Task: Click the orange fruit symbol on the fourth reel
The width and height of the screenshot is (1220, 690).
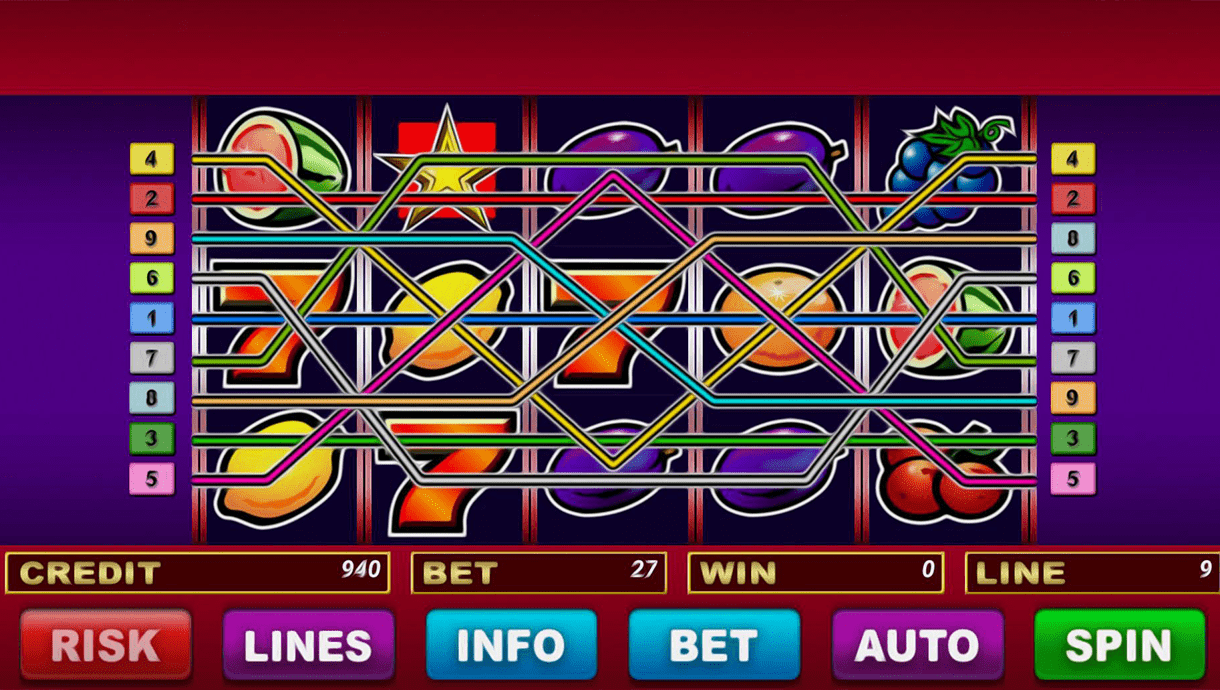Action: pyautogui.click(x=781, y=317)
